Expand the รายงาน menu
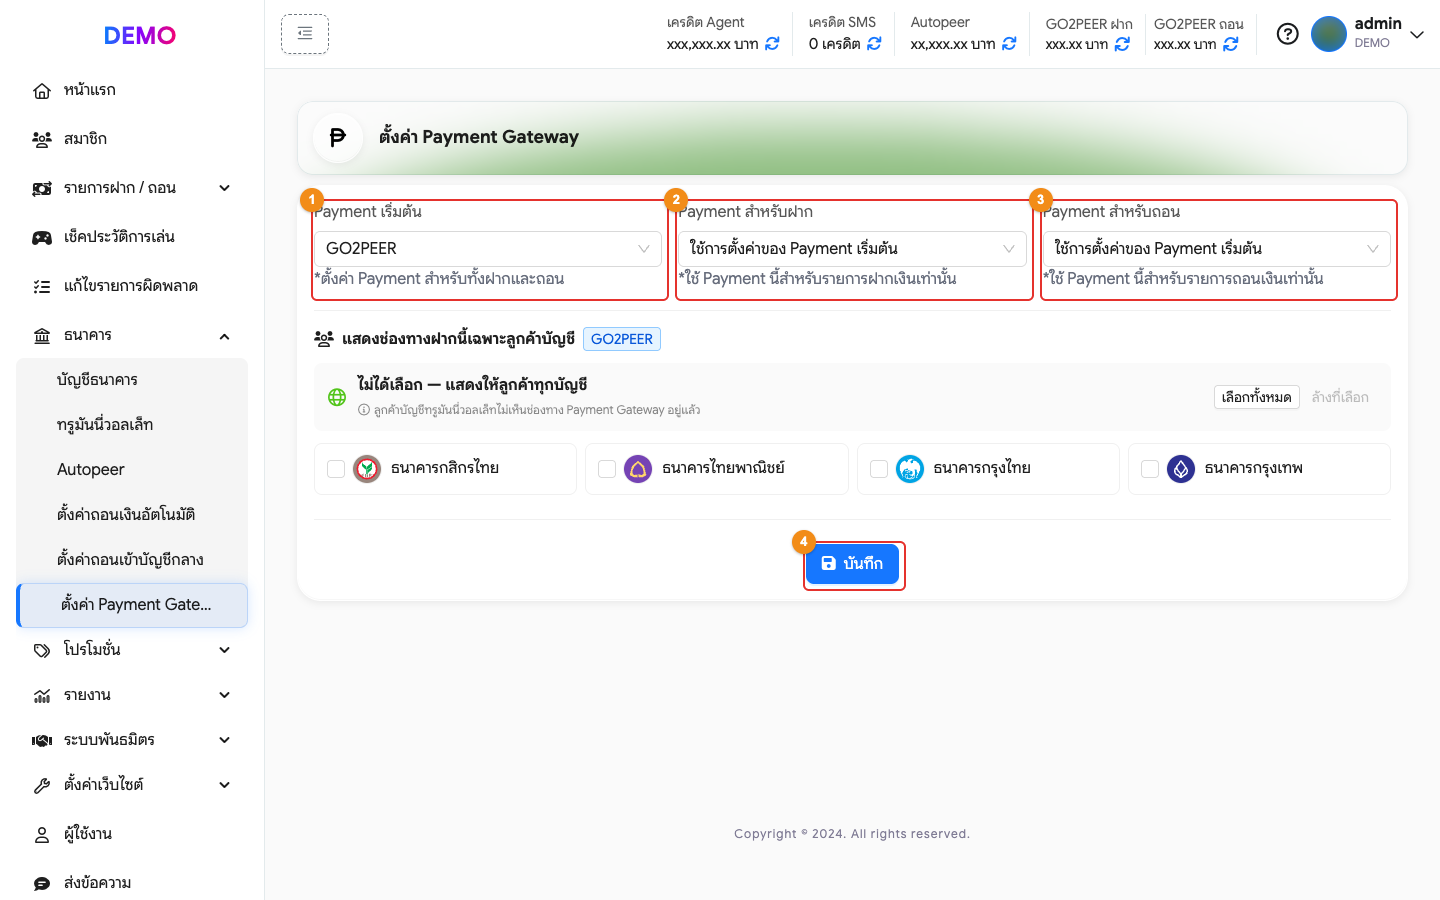1440x900 pixels. pyautogui.click(x=225, y=695)
